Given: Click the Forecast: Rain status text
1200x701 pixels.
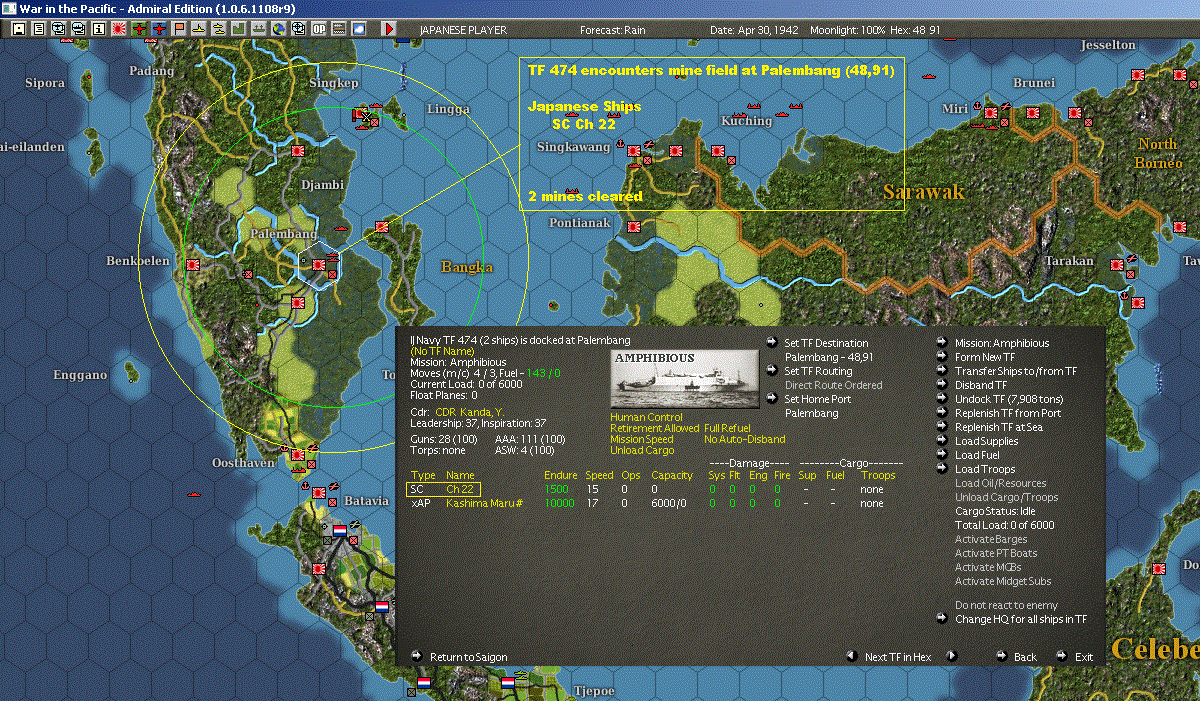Looking at the screenshot, I should [x=612, y=30].
